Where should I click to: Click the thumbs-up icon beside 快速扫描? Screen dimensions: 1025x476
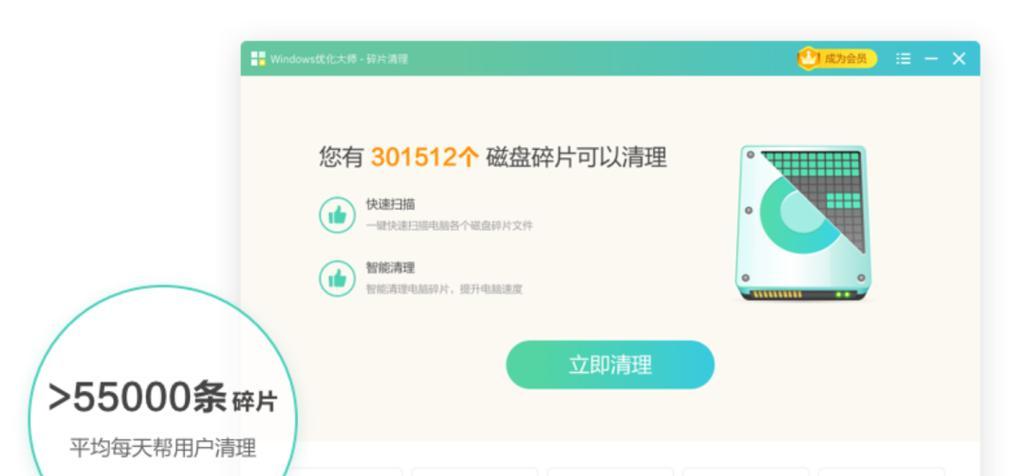tap(337, 215)
